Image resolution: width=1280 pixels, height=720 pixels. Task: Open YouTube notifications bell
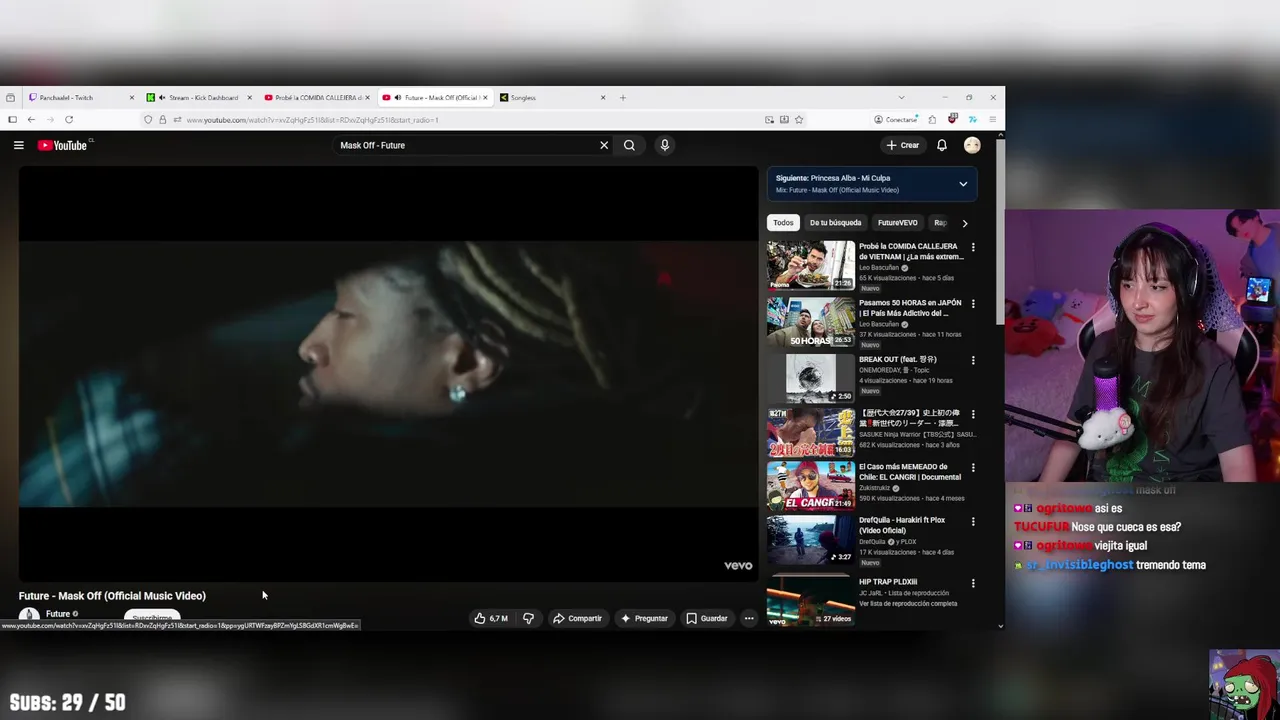tap(941, 145)
